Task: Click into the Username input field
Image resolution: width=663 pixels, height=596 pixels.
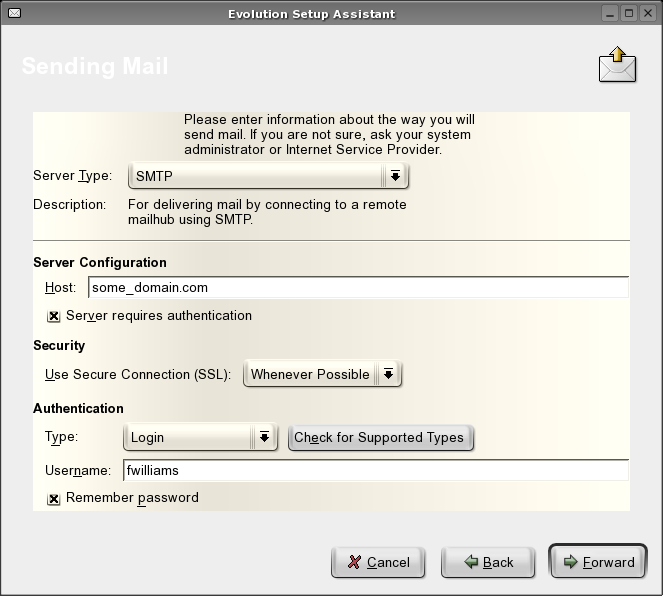Action: point(375,470)
